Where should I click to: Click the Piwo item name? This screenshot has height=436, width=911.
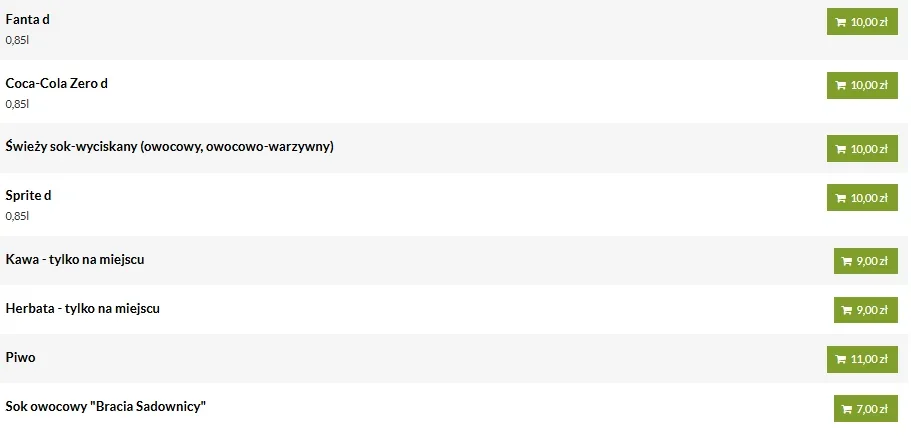[21, 357]
